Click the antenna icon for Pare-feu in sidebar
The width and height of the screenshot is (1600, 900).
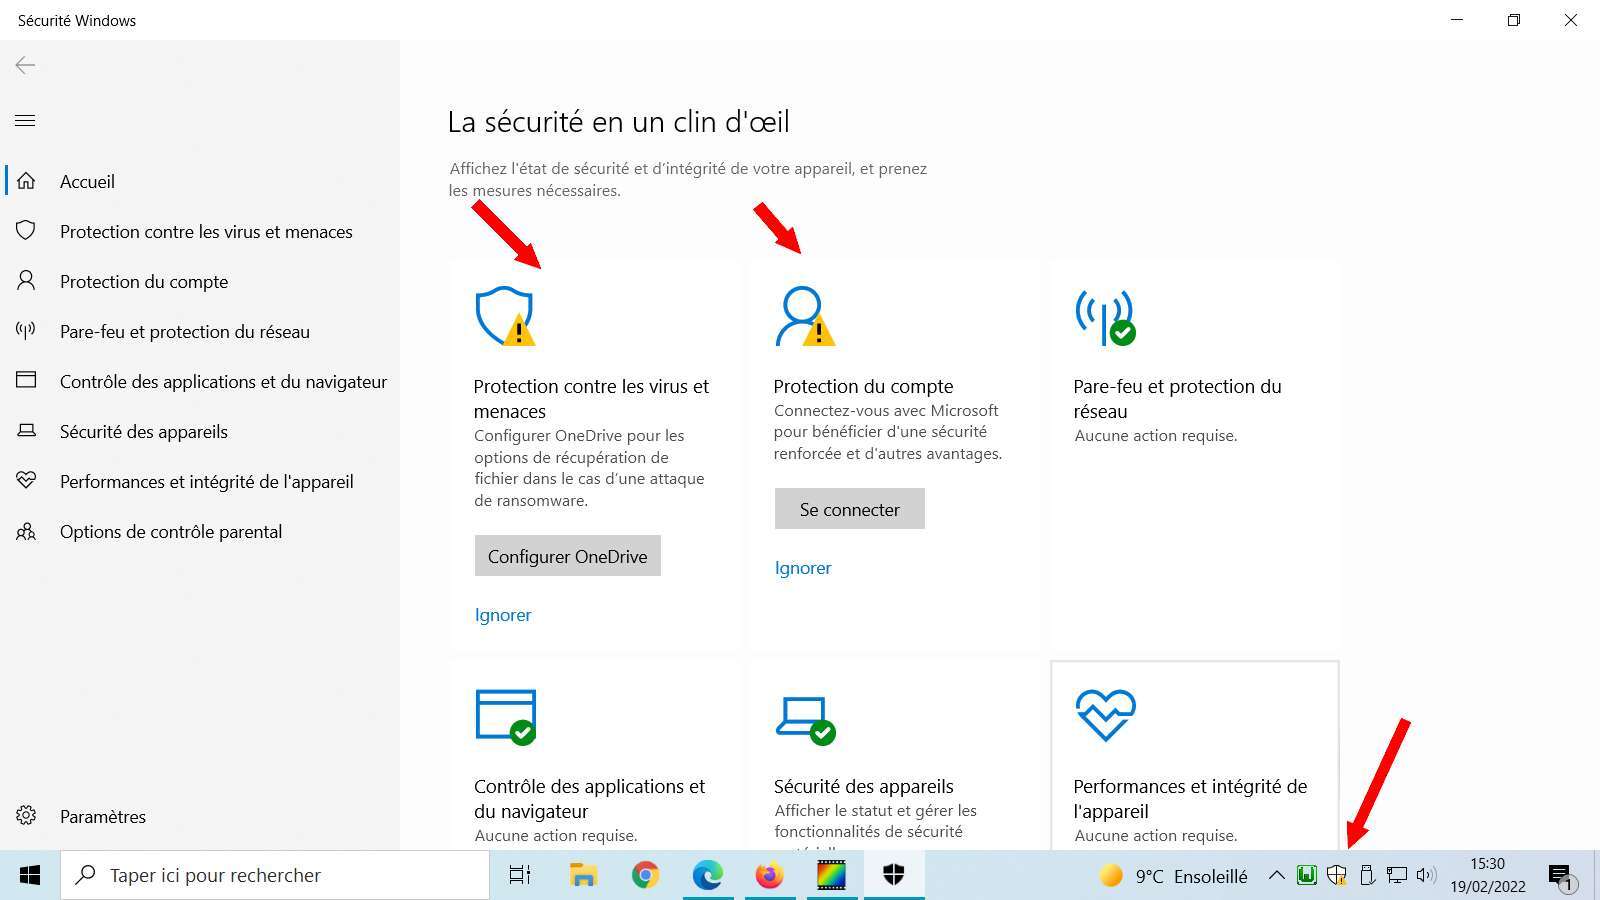point(26,331)
